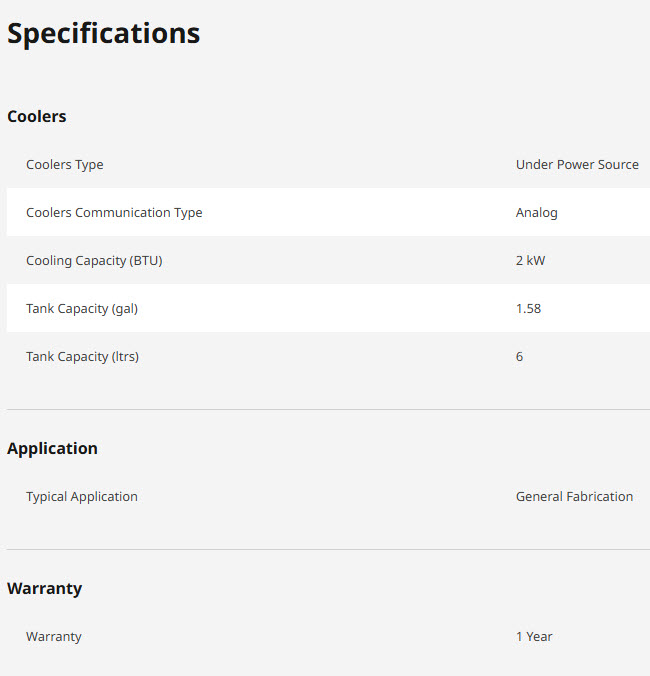Click the Tank Capacity (gal) label

click(x=82, y=308)
